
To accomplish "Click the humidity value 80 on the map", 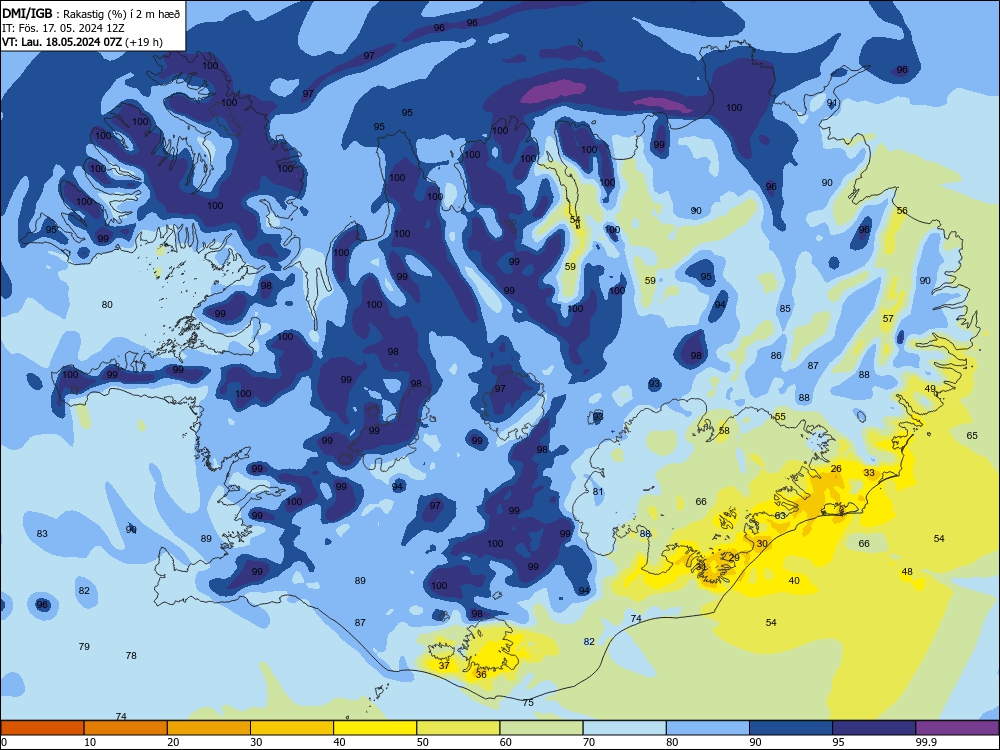I will pyautogui.click(x=107, y=305).
